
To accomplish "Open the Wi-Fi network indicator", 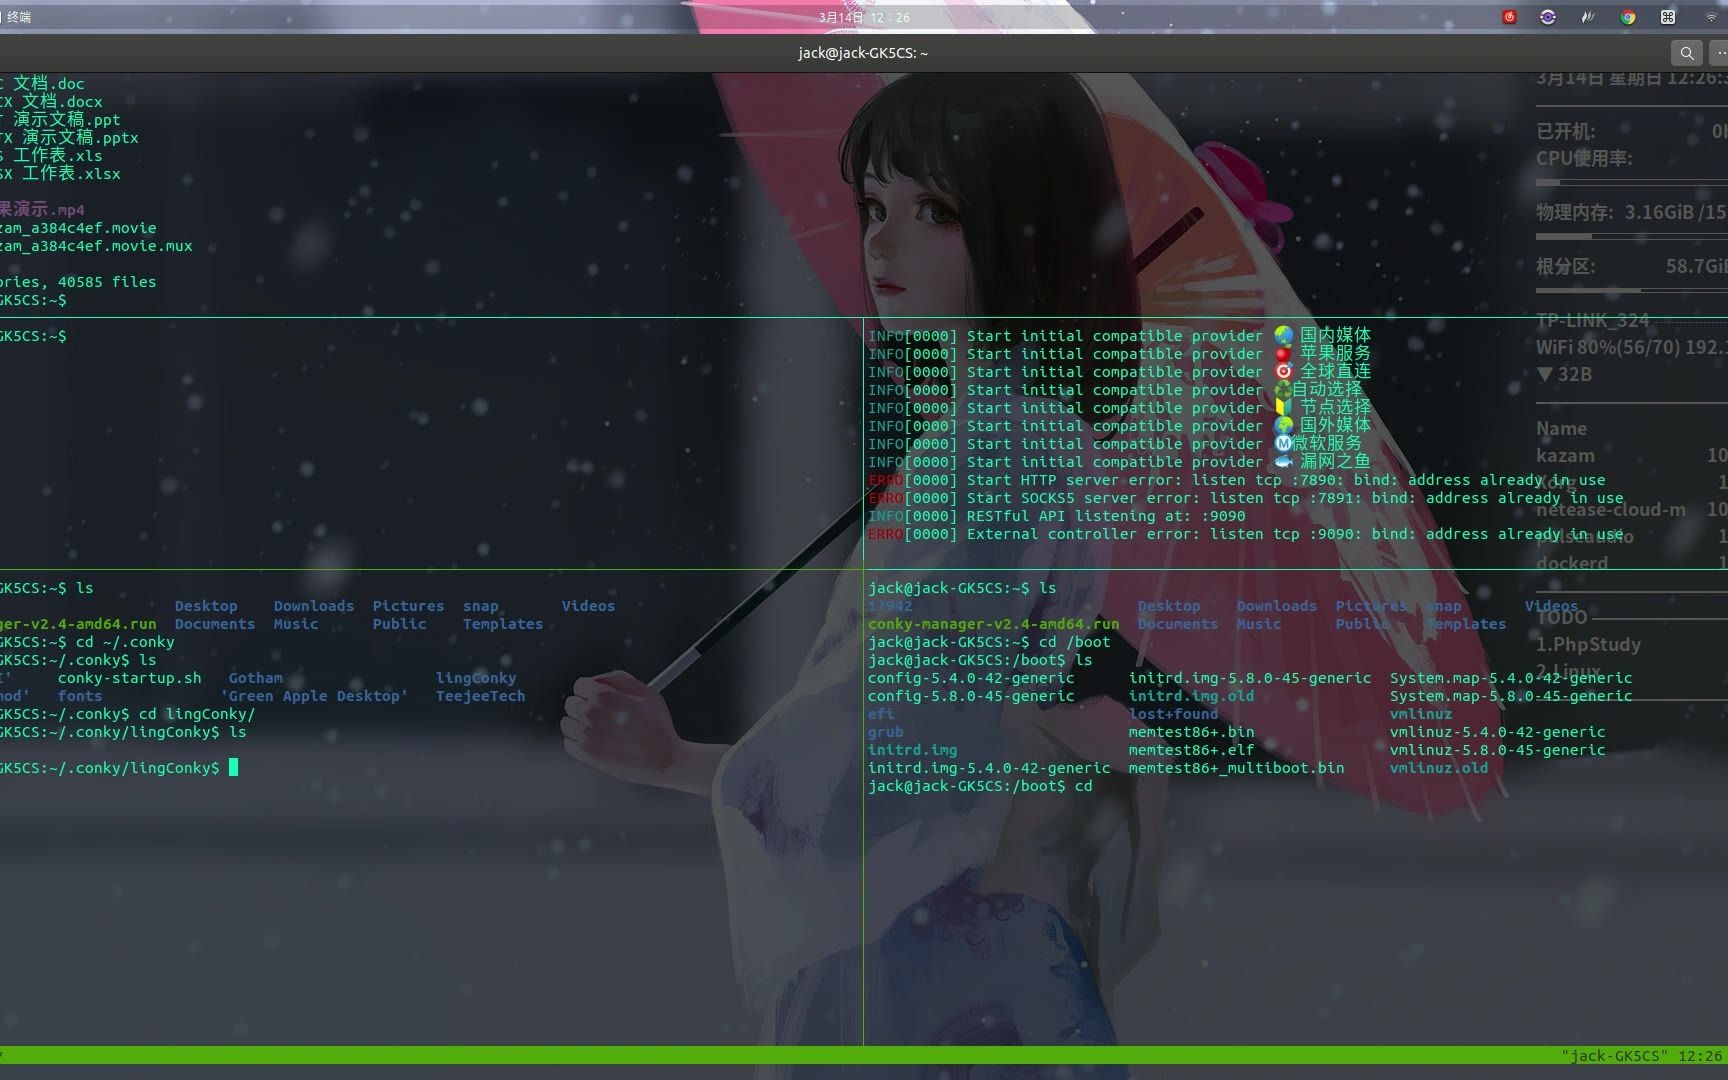I will [1711, 17].
